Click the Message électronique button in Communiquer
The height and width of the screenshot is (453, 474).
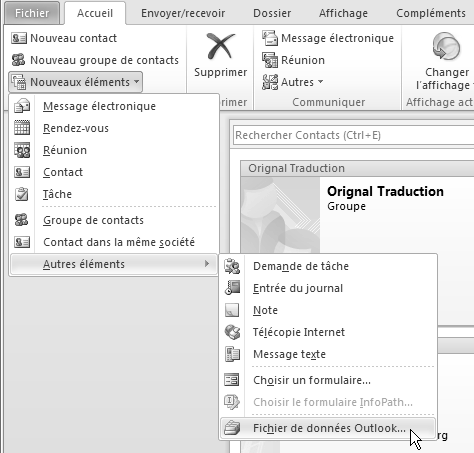click(x=328, y=38)
